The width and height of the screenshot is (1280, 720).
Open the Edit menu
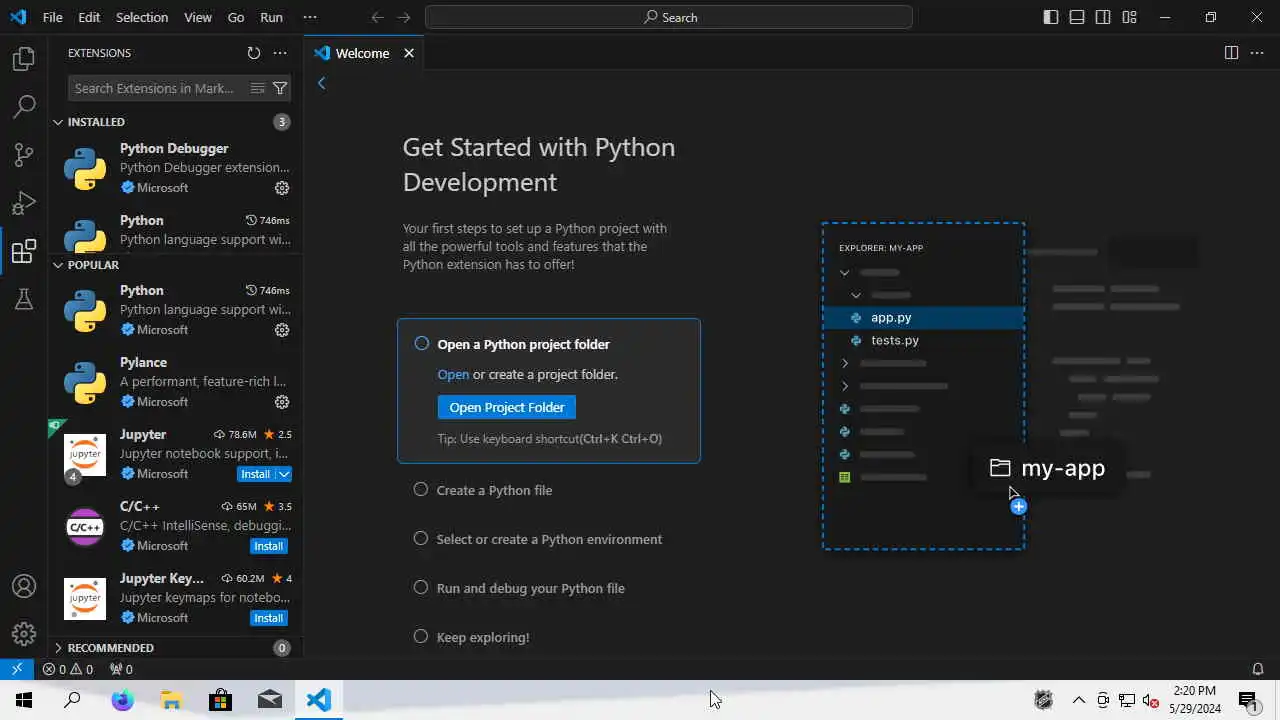click(89, 17)
